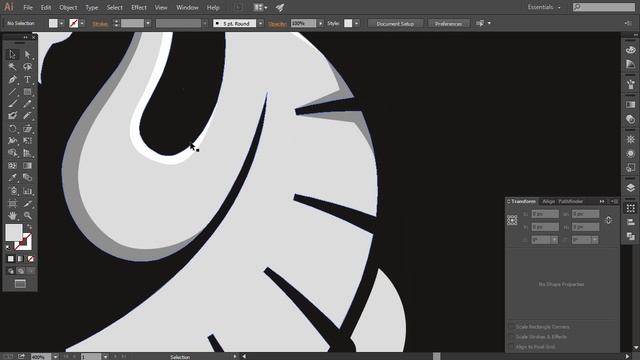
Task: Select the Line Segment tool
Action: click(x=12, y=92)
